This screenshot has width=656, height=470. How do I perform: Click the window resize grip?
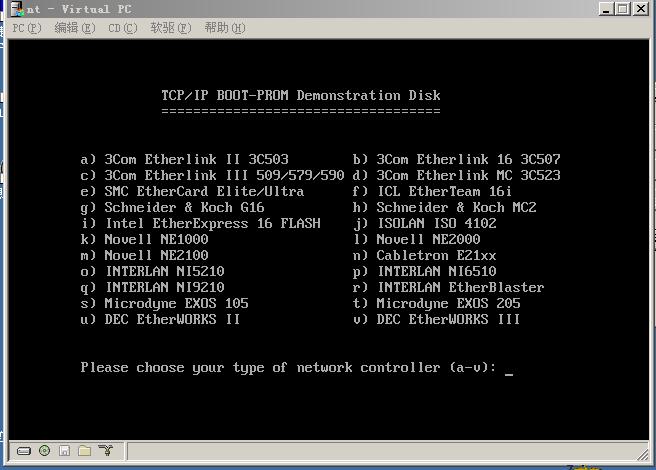click(642, 454)
